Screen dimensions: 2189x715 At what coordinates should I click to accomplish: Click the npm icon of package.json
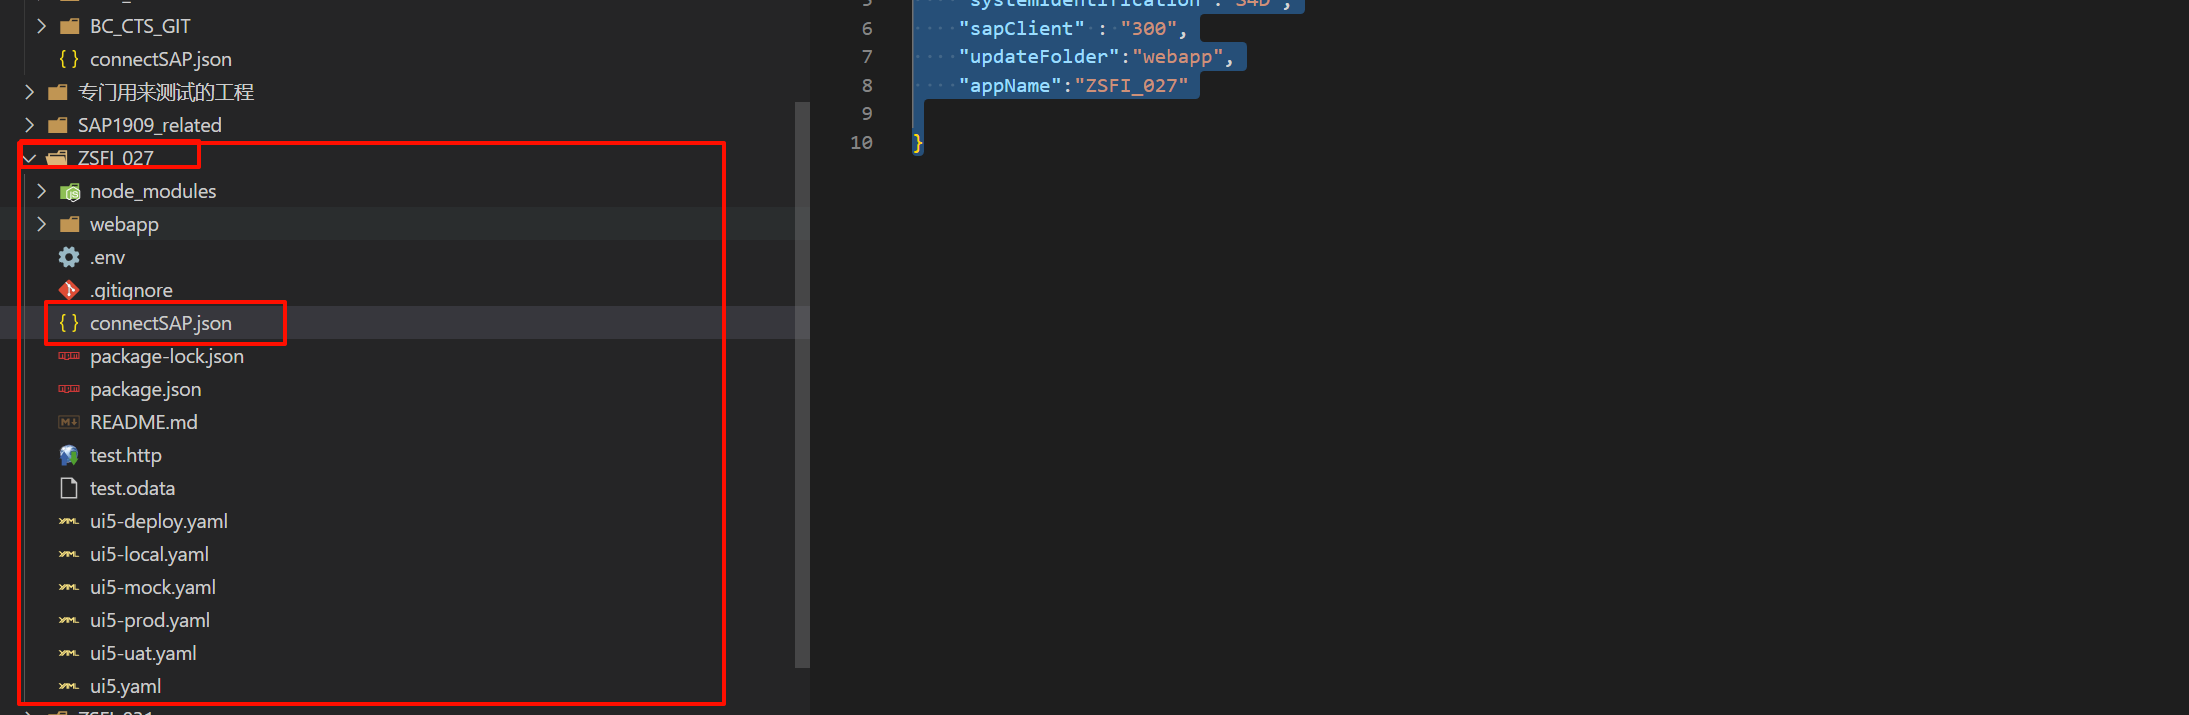coord(69,389)
